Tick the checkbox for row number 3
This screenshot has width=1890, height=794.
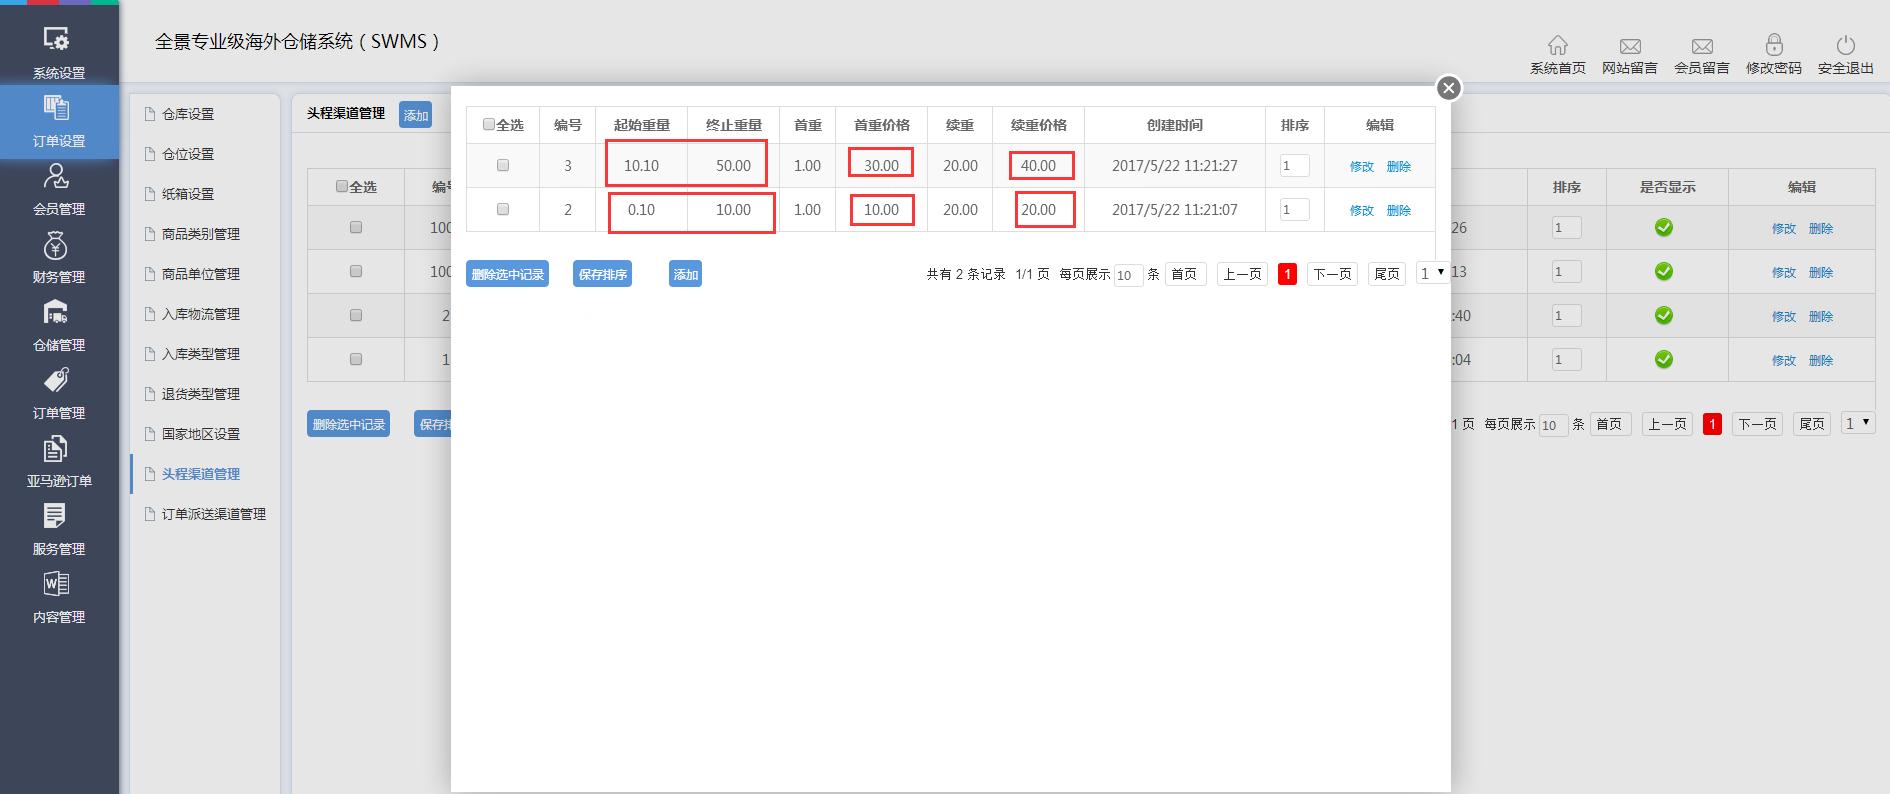tap(503, 166)
